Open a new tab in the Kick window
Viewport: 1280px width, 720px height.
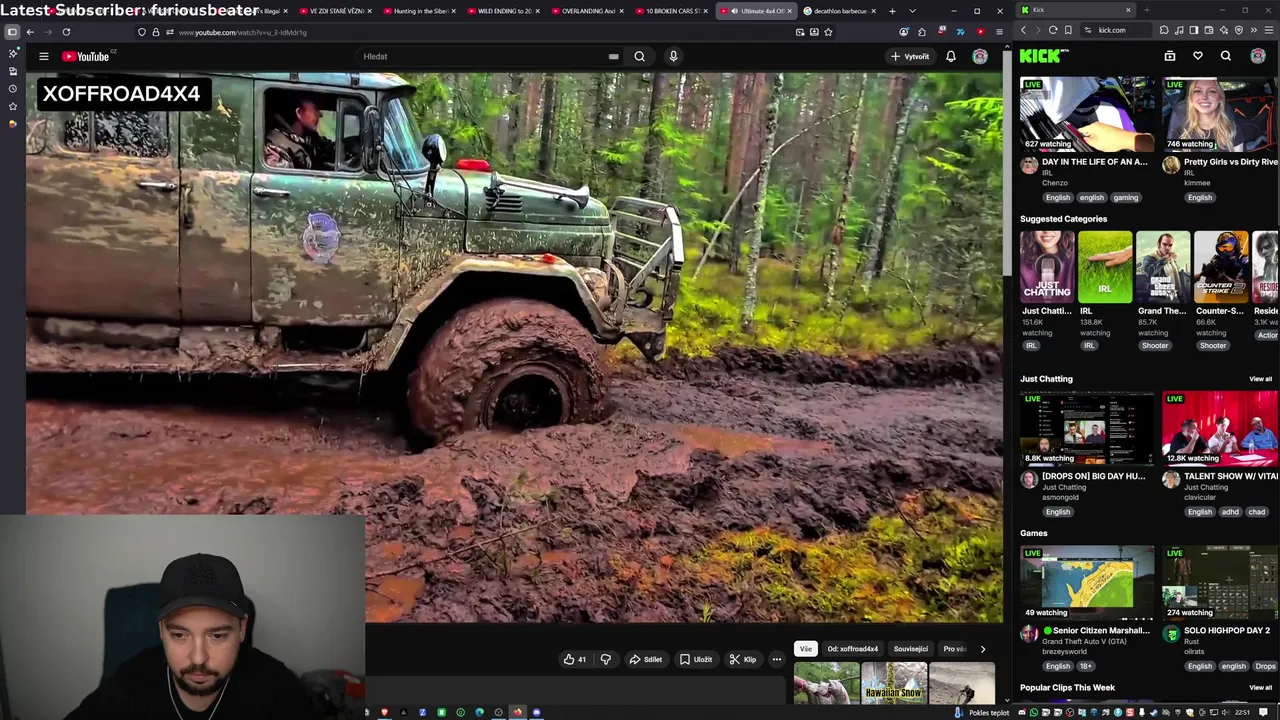tap(1146, 10)
